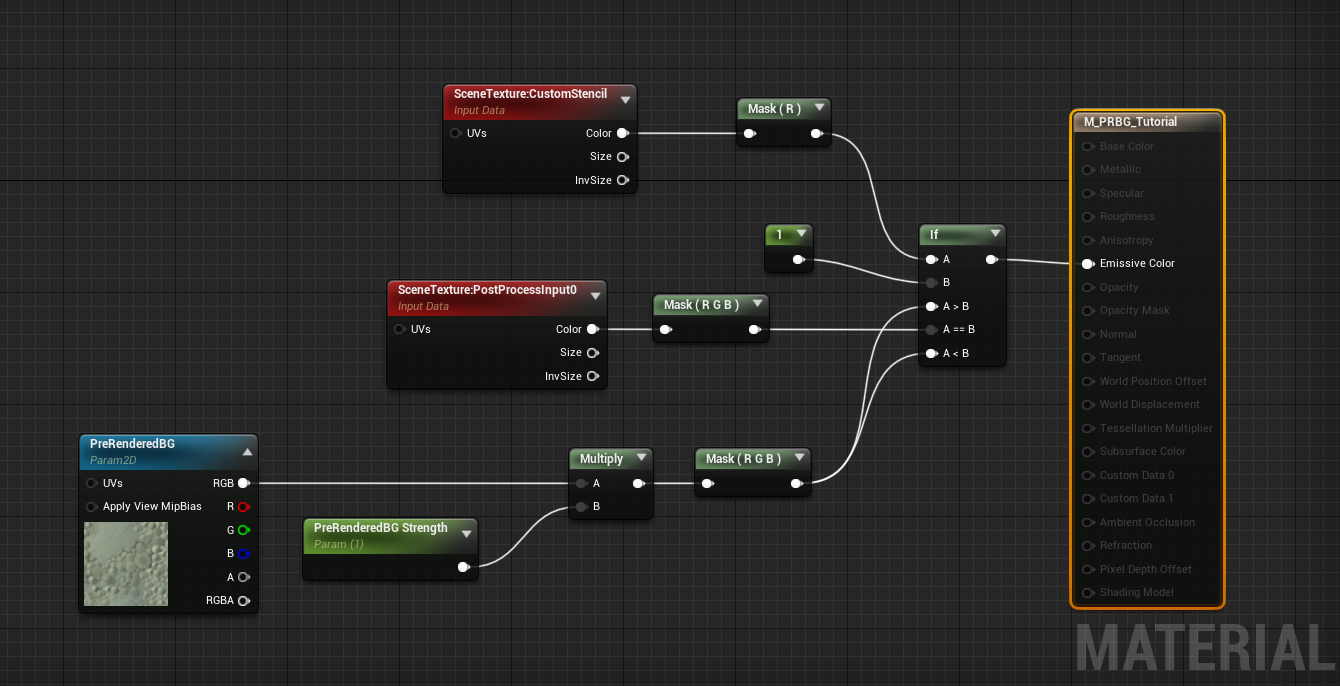The height and width of the screenshot is (686, 1340).
Task: Click the Opacity input pin on the material node
Action: click(x=1087, y=287)
